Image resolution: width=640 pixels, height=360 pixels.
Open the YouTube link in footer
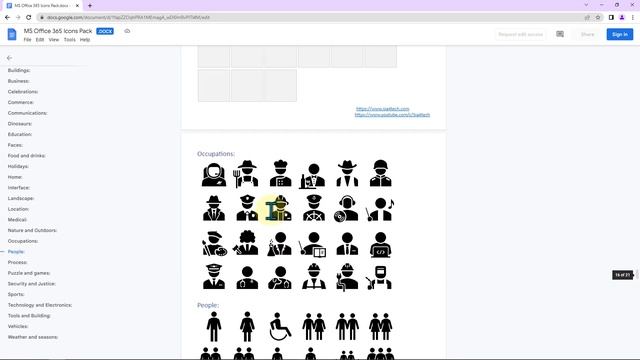(x=392, y=115)
